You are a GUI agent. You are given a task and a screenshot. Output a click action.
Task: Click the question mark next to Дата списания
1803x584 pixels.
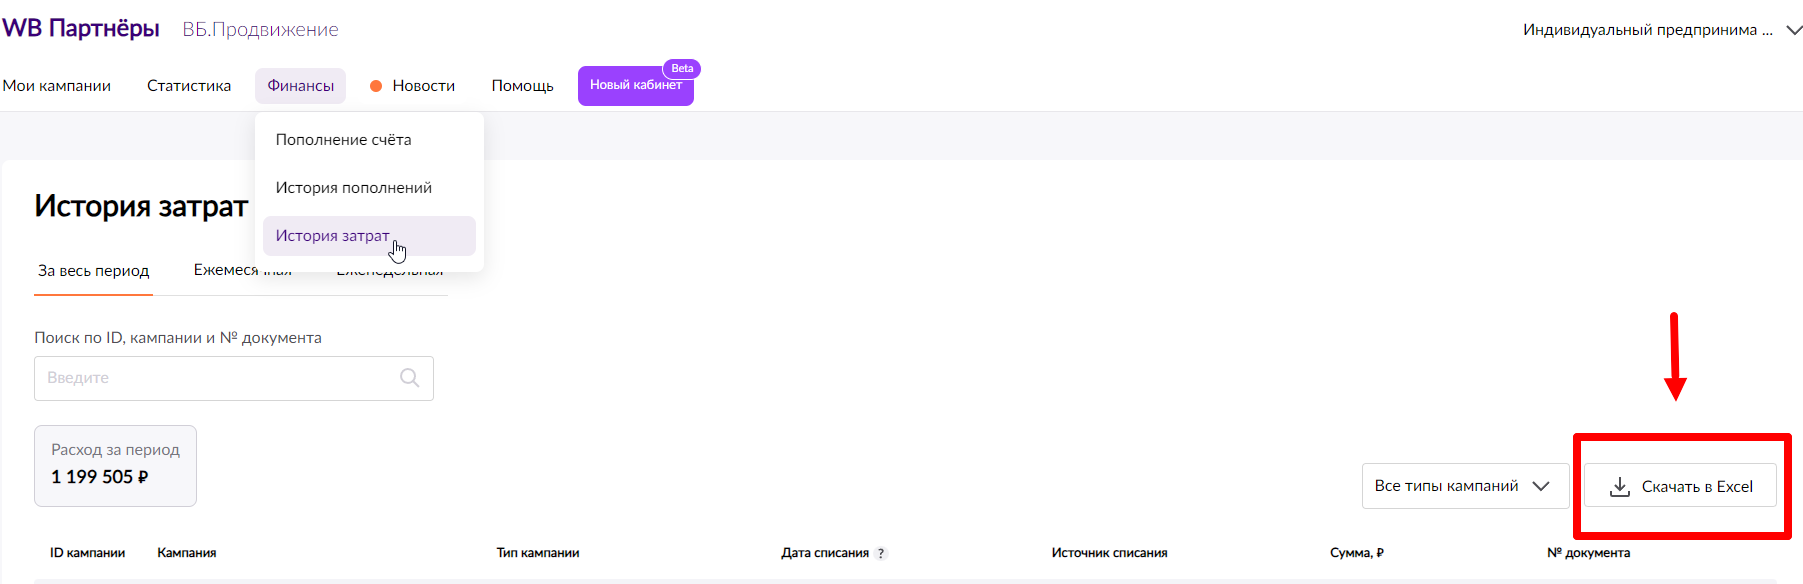point(881,553)
